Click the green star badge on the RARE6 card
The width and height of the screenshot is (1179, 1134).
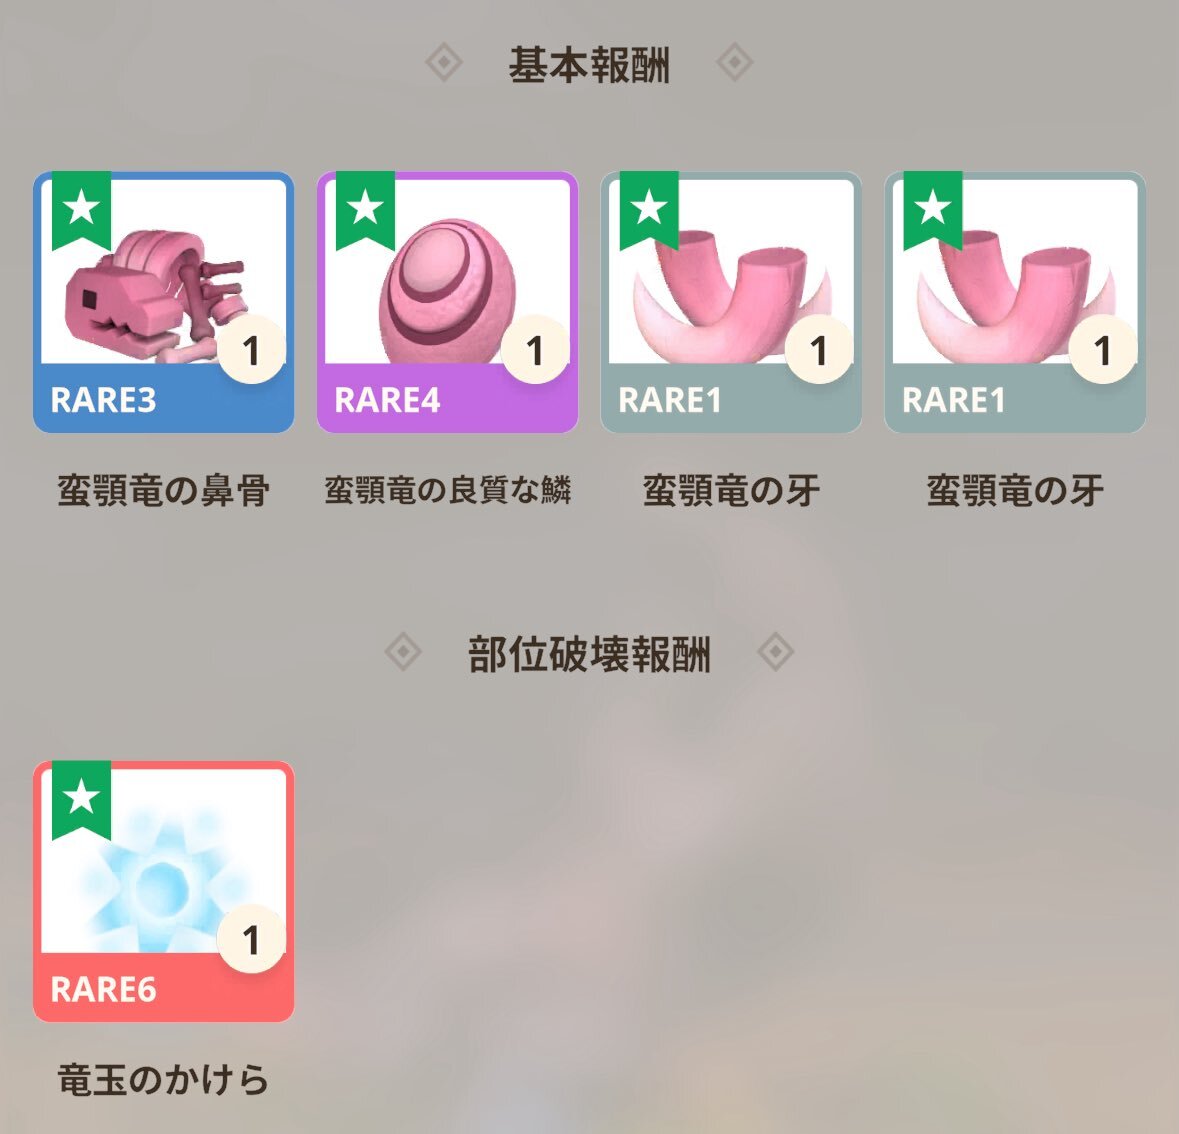point(81,799)
